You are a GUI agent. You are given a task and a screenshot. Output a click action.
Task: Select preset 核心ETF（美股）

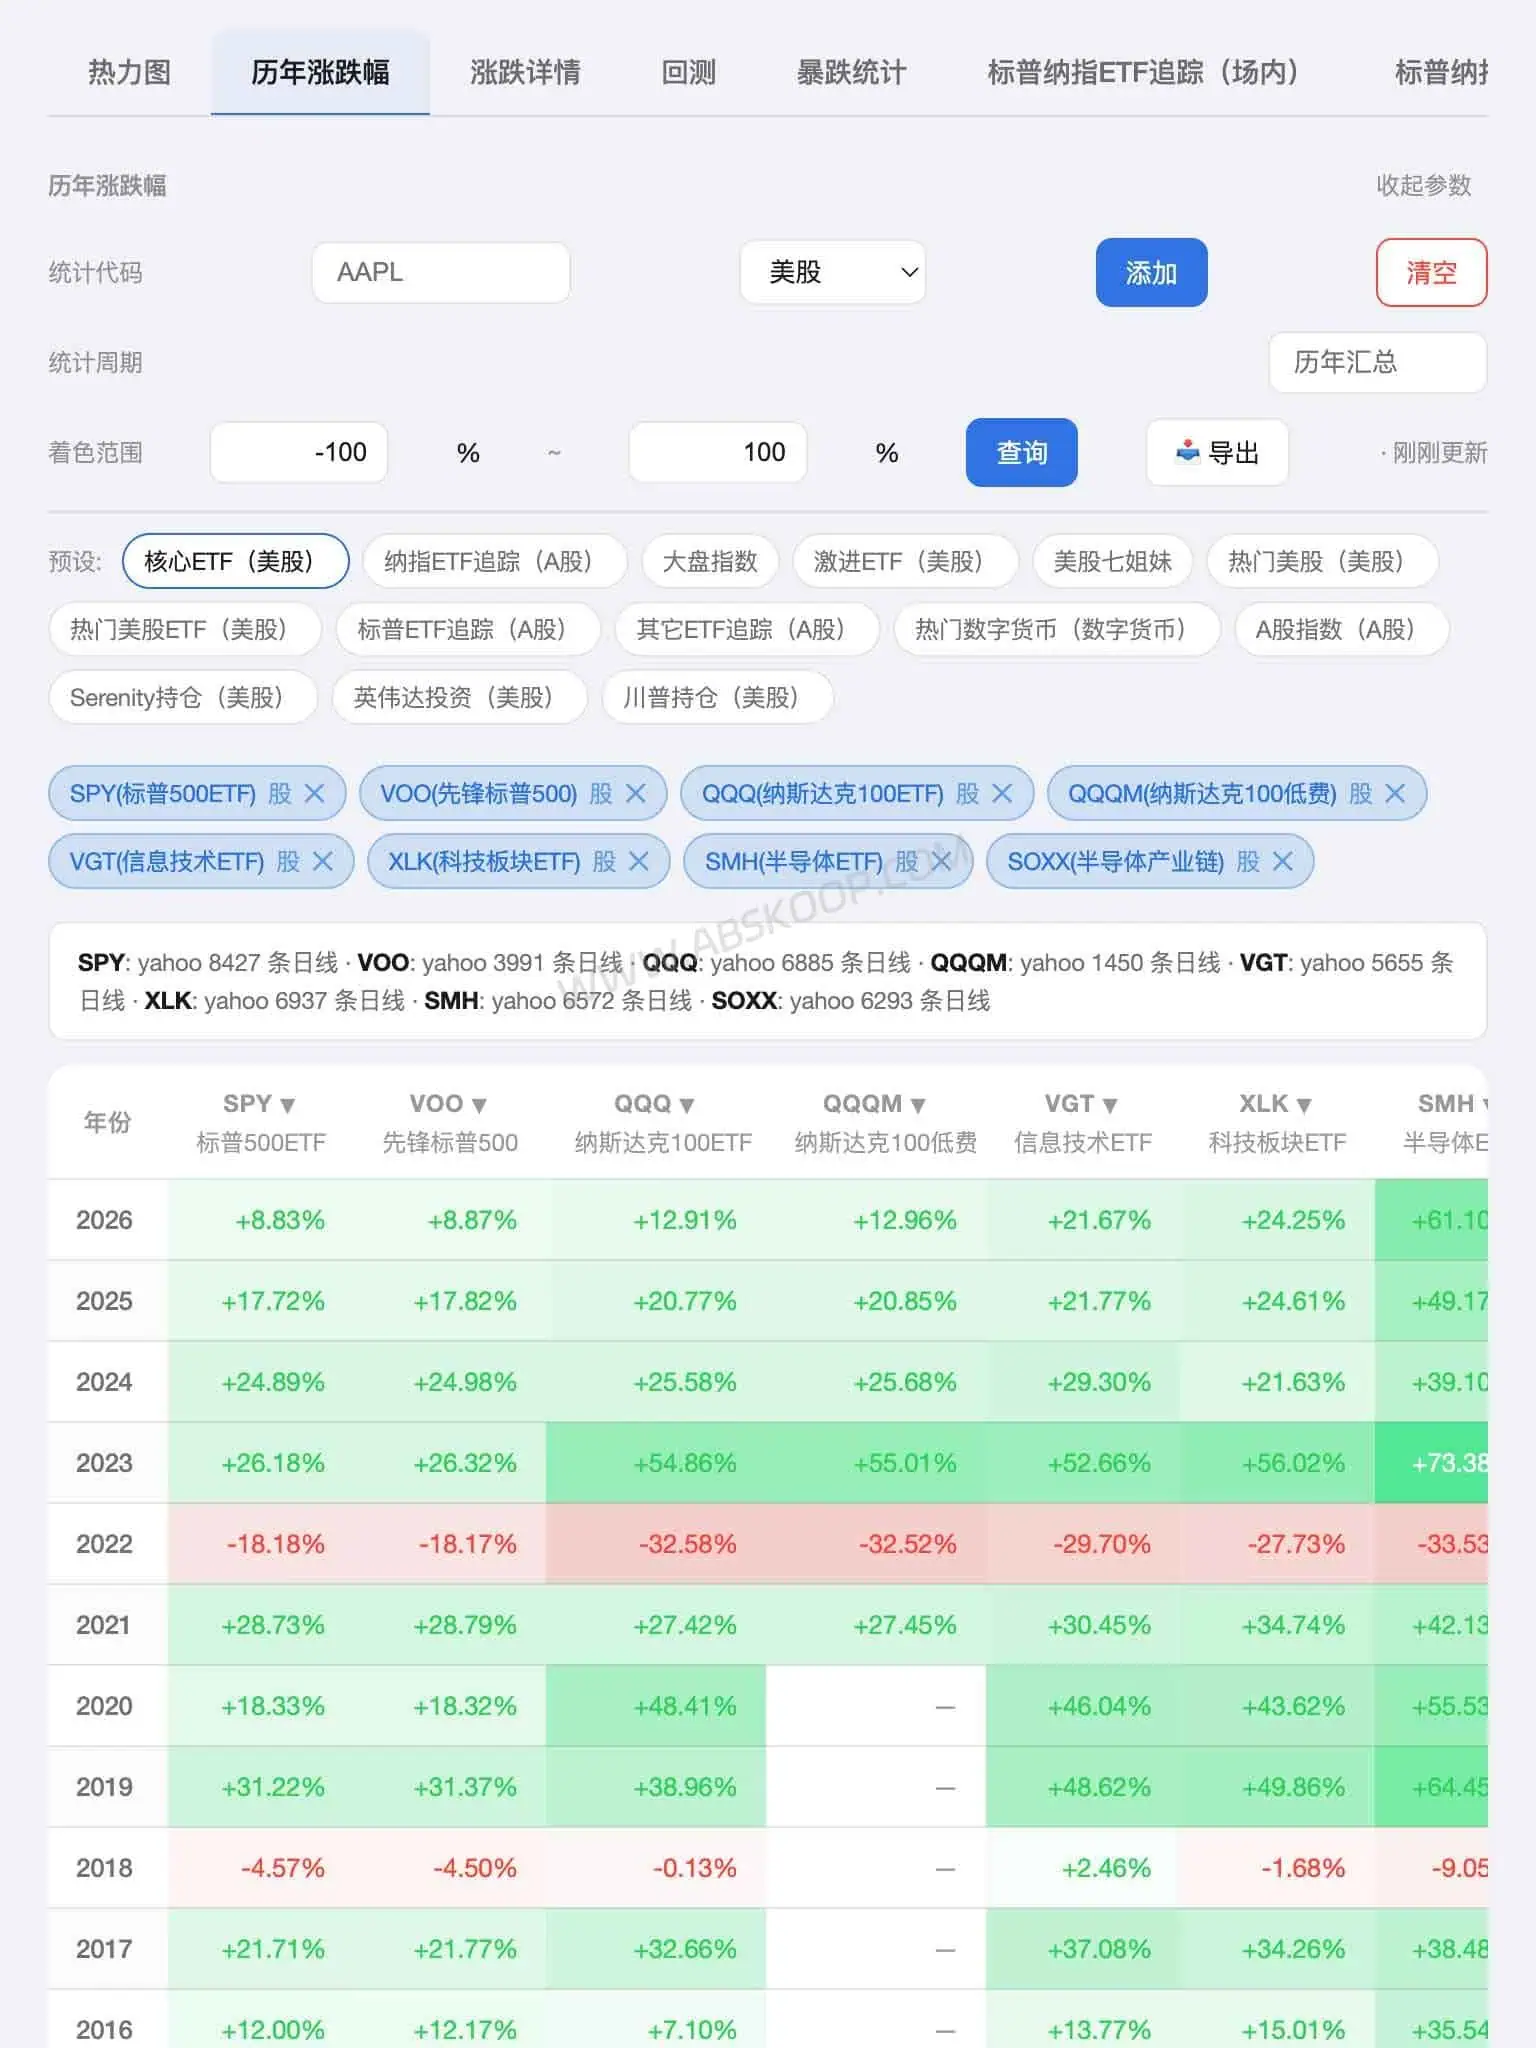pyautogui.click(x=235, y=561)
